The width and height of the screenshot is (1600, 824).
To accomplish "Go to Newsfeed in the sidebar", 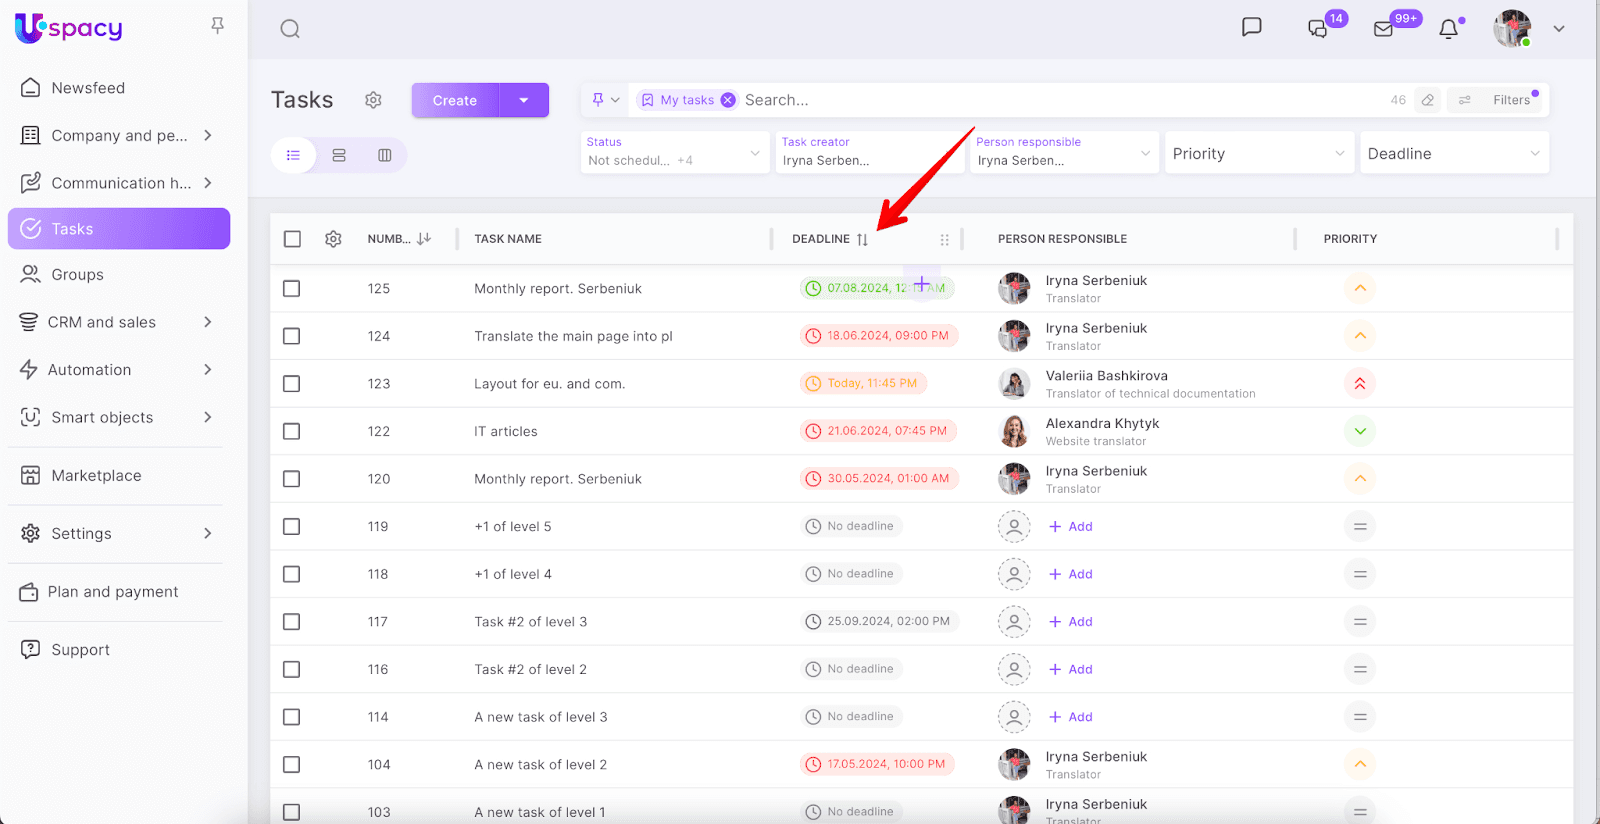I will click(x=88, y=88).
